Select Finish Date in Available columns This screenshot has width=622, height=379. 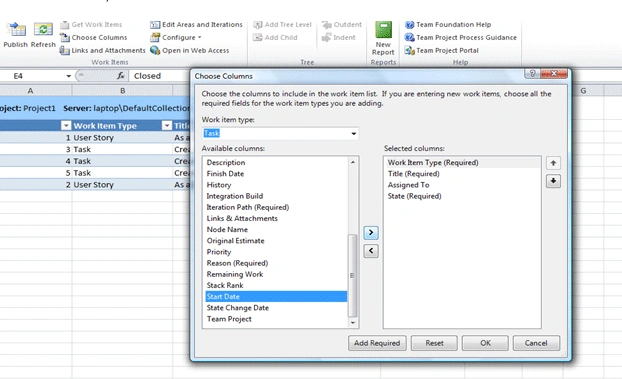276,174
